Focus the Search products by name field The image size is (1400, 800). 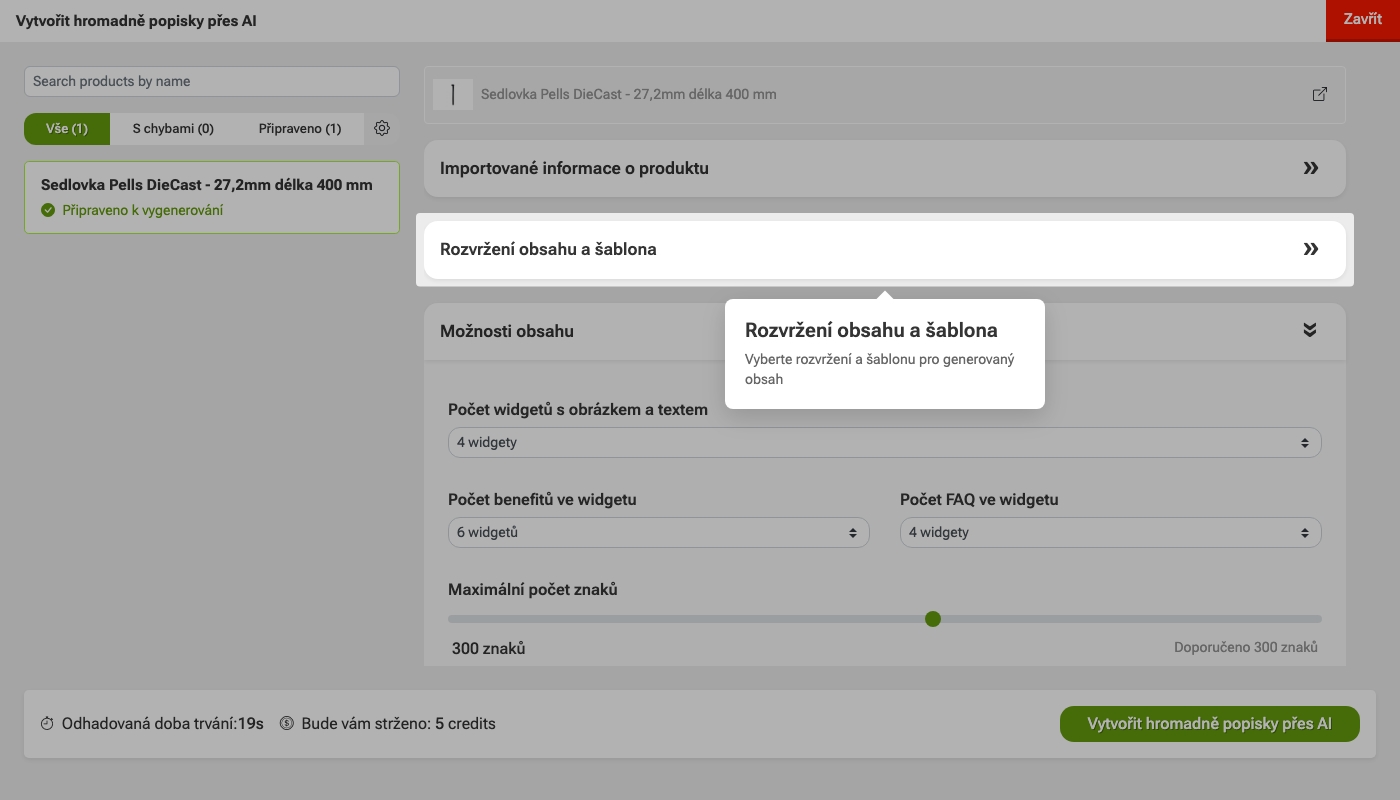pos(212,81)
